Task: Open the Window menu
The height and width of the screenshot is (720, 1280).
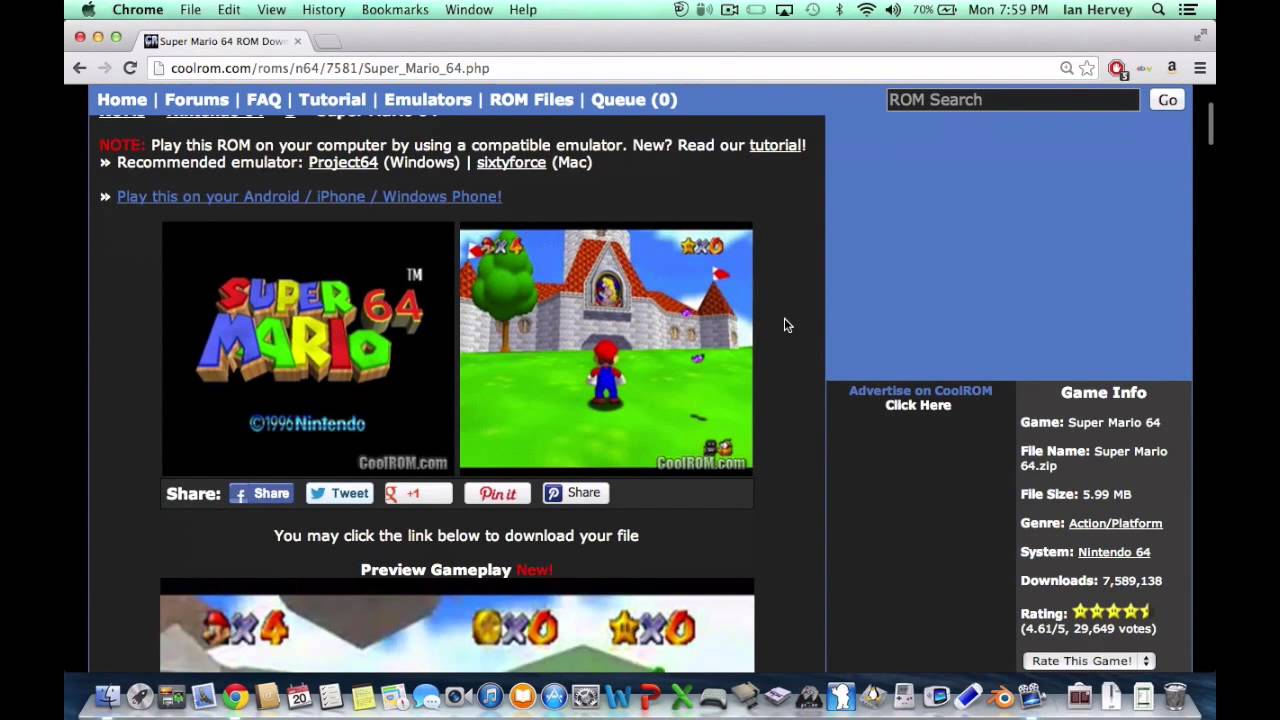Action: tap(468, 10)
